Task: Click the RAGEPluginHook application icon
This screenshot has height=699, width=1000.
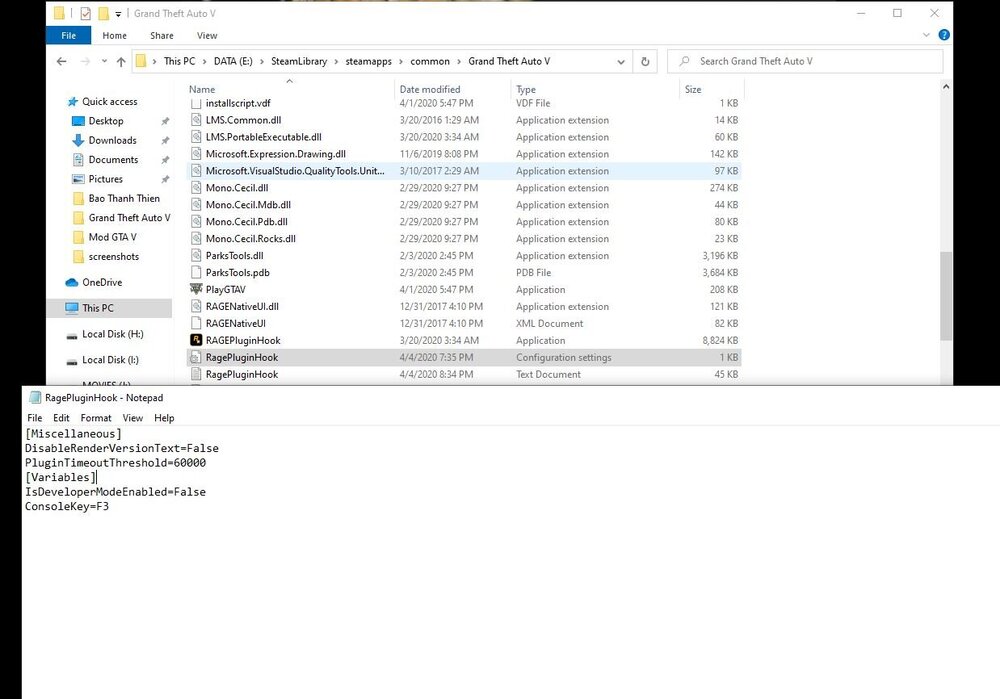Action: (x=196, y=341)
